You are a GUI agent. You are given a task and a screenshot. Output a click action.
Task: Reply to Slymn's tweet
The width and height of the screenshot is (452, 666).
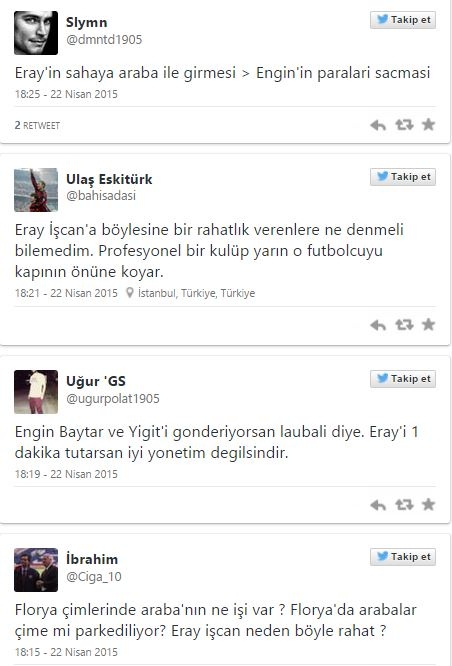coord(378,125)
